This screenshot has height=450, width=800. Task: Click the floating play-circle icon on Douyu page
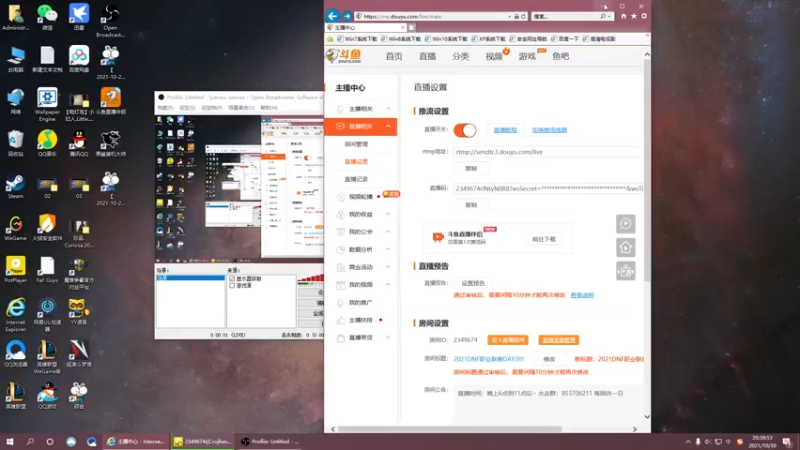coord(626,224)
